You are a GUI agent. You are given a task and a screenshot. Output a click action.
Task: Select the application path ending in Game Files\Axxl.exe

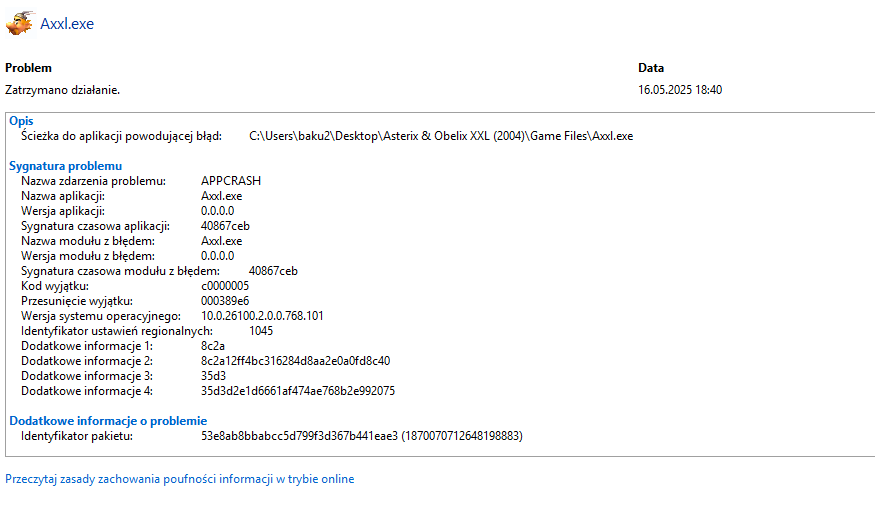click(441, 136)
